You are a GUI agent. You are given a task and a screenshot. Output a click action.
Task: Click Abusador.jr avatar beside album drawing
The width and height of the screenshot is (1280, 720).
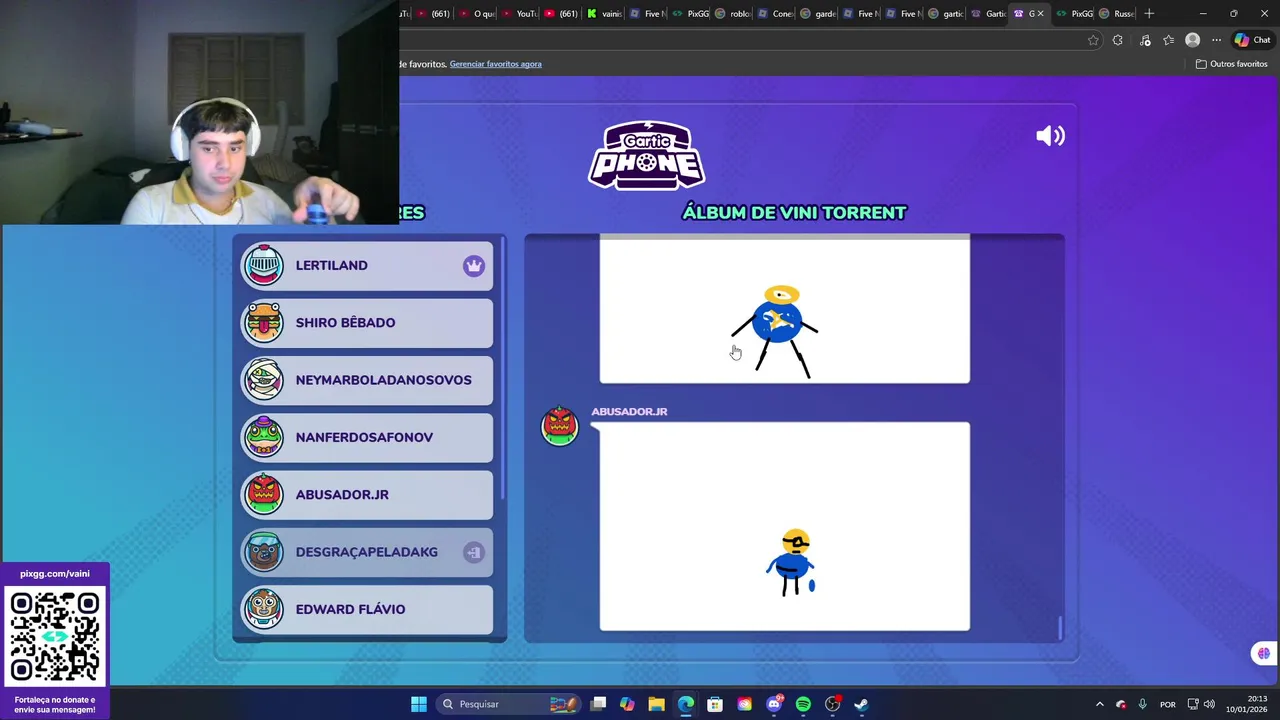pyautogui.click(x=560, y=426)
